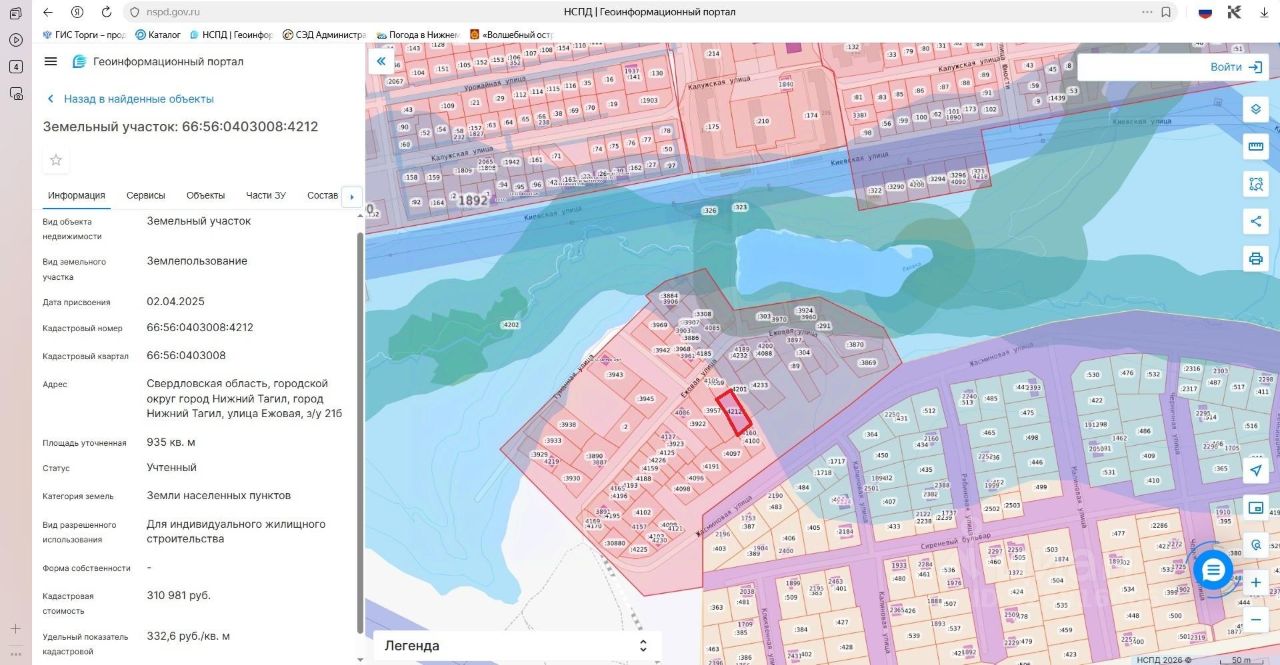The height and width of the screenshot is (665, 1280).
Task: Zoom in on the map
Action: coord(1255,582)
